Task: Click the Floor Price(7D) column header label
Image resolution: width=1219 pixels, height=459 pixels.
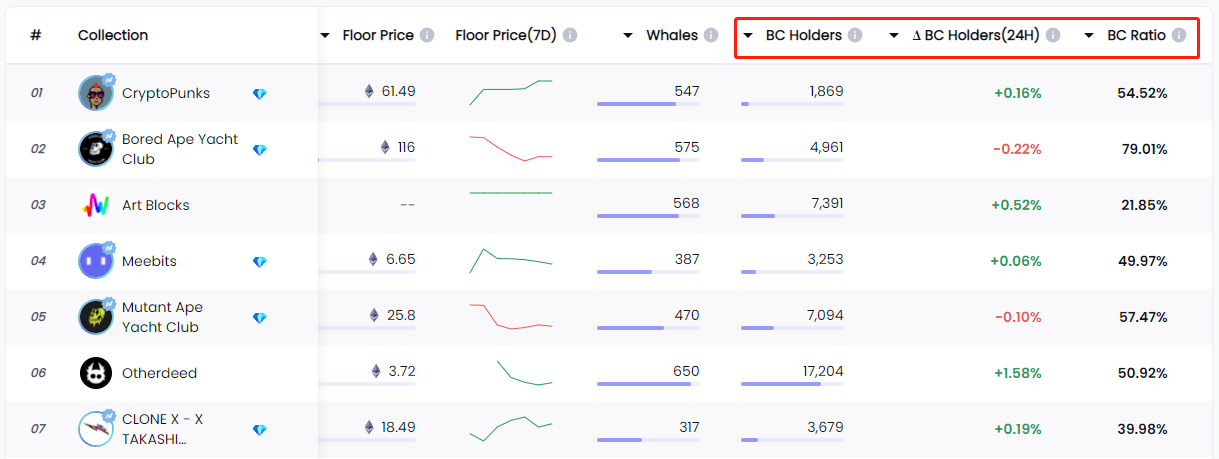Action: point(505,35)
